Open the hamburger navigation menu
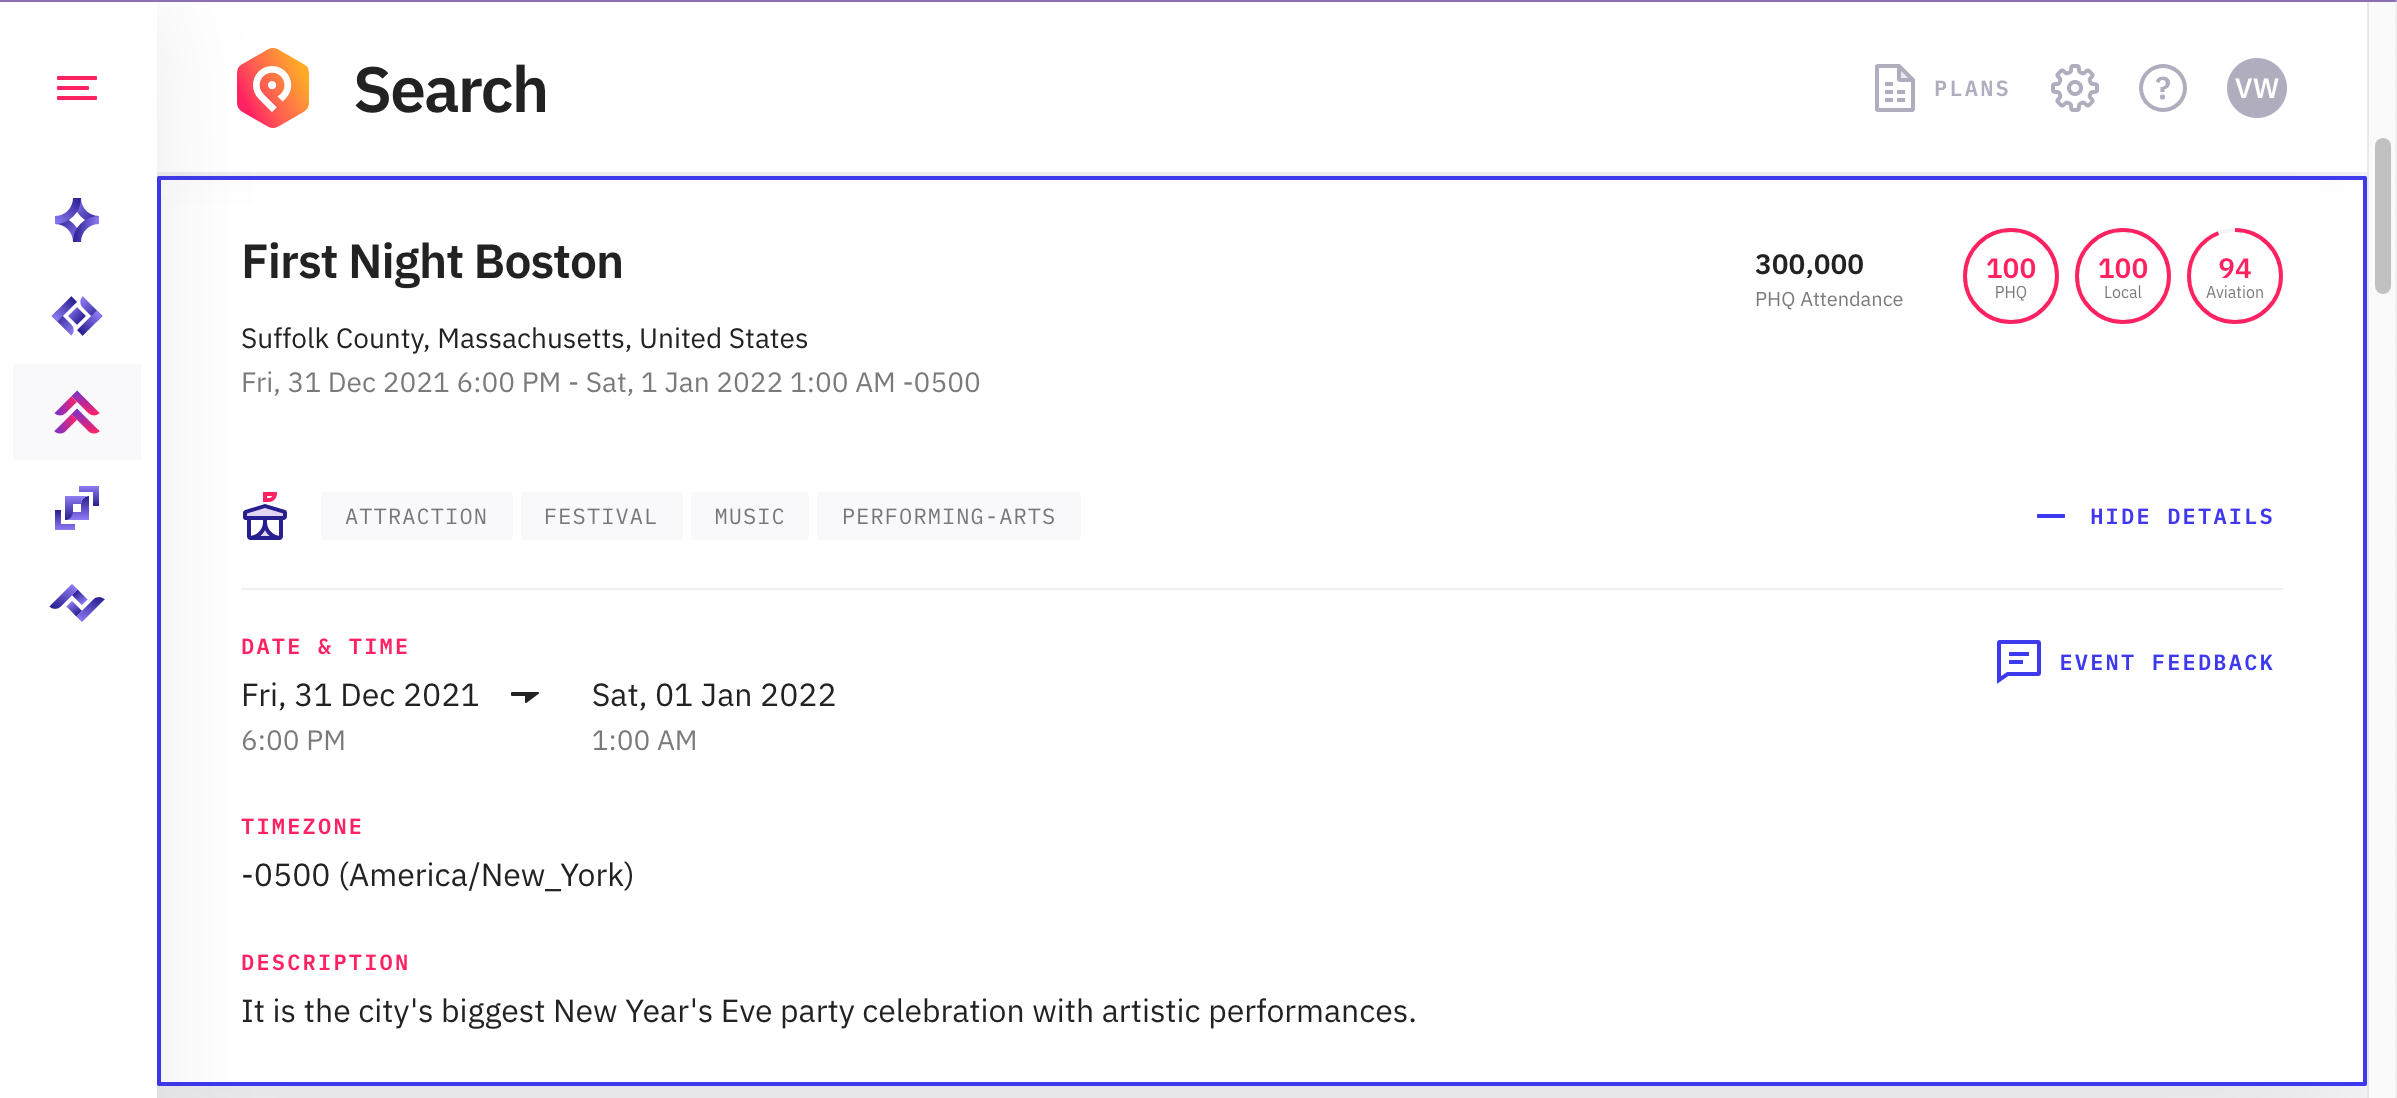 (77, 88)
